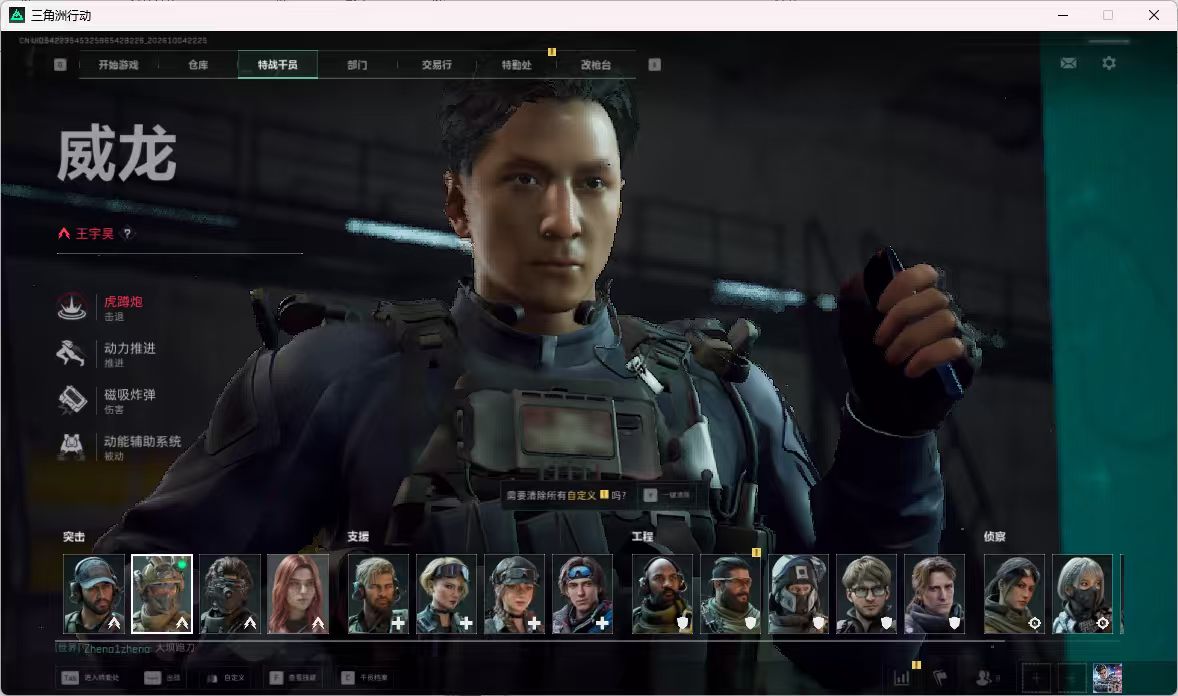The height and width of the screenshot is (696, 1178).
Task: Open the player avatar in bottom corner
Action: click(x=1107, y=678)
